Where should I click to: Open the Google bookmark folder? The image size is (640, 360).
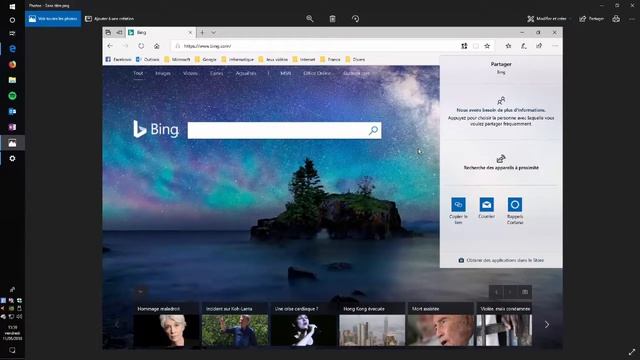pyautogui.click(x=206, y=60)
